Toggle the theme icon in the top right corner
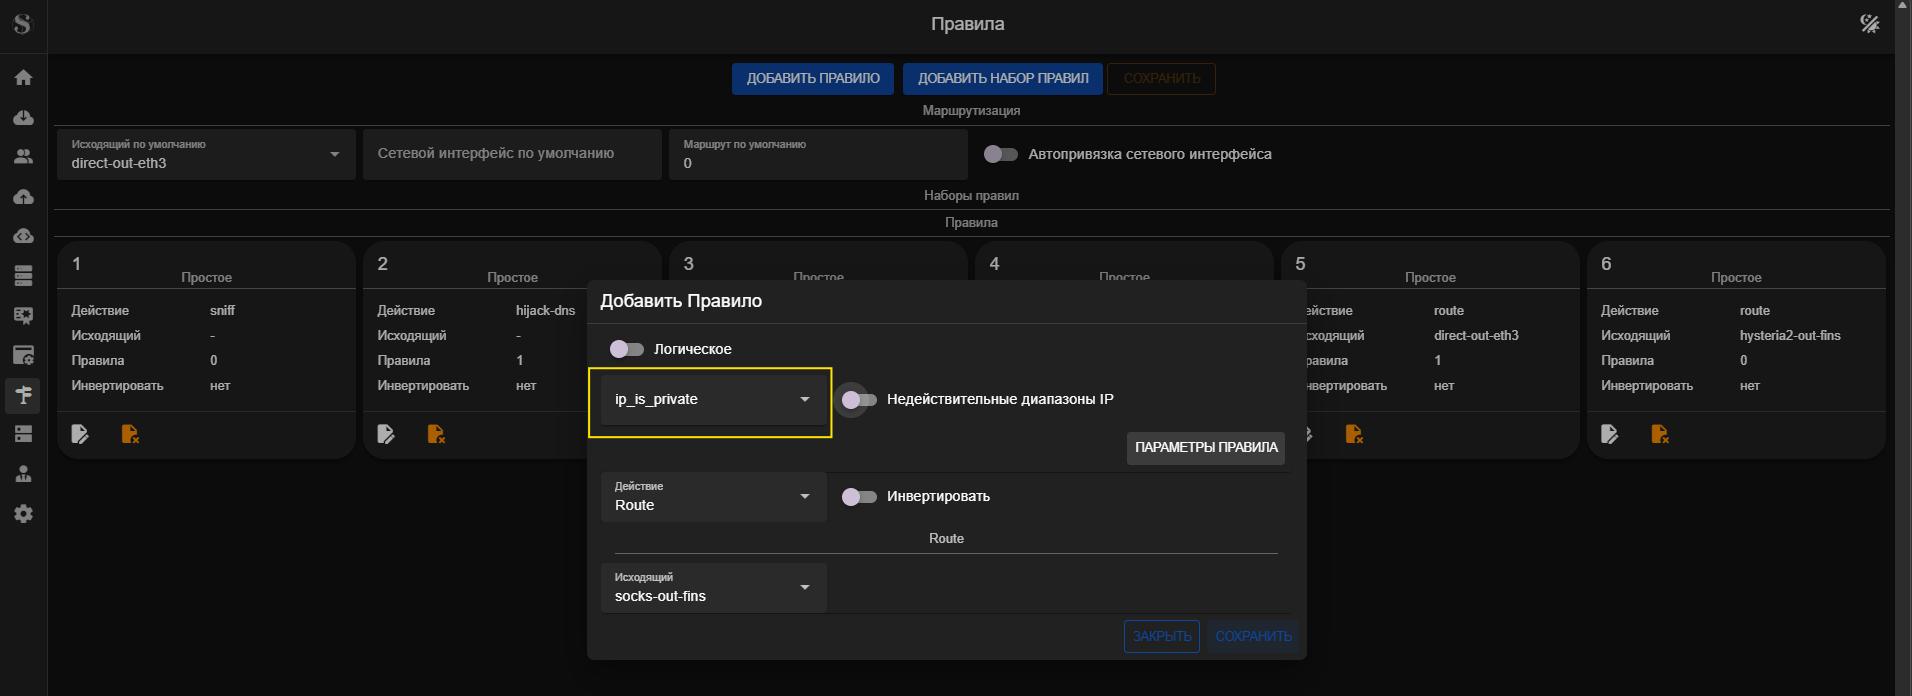 click(x=1869, y=24)
